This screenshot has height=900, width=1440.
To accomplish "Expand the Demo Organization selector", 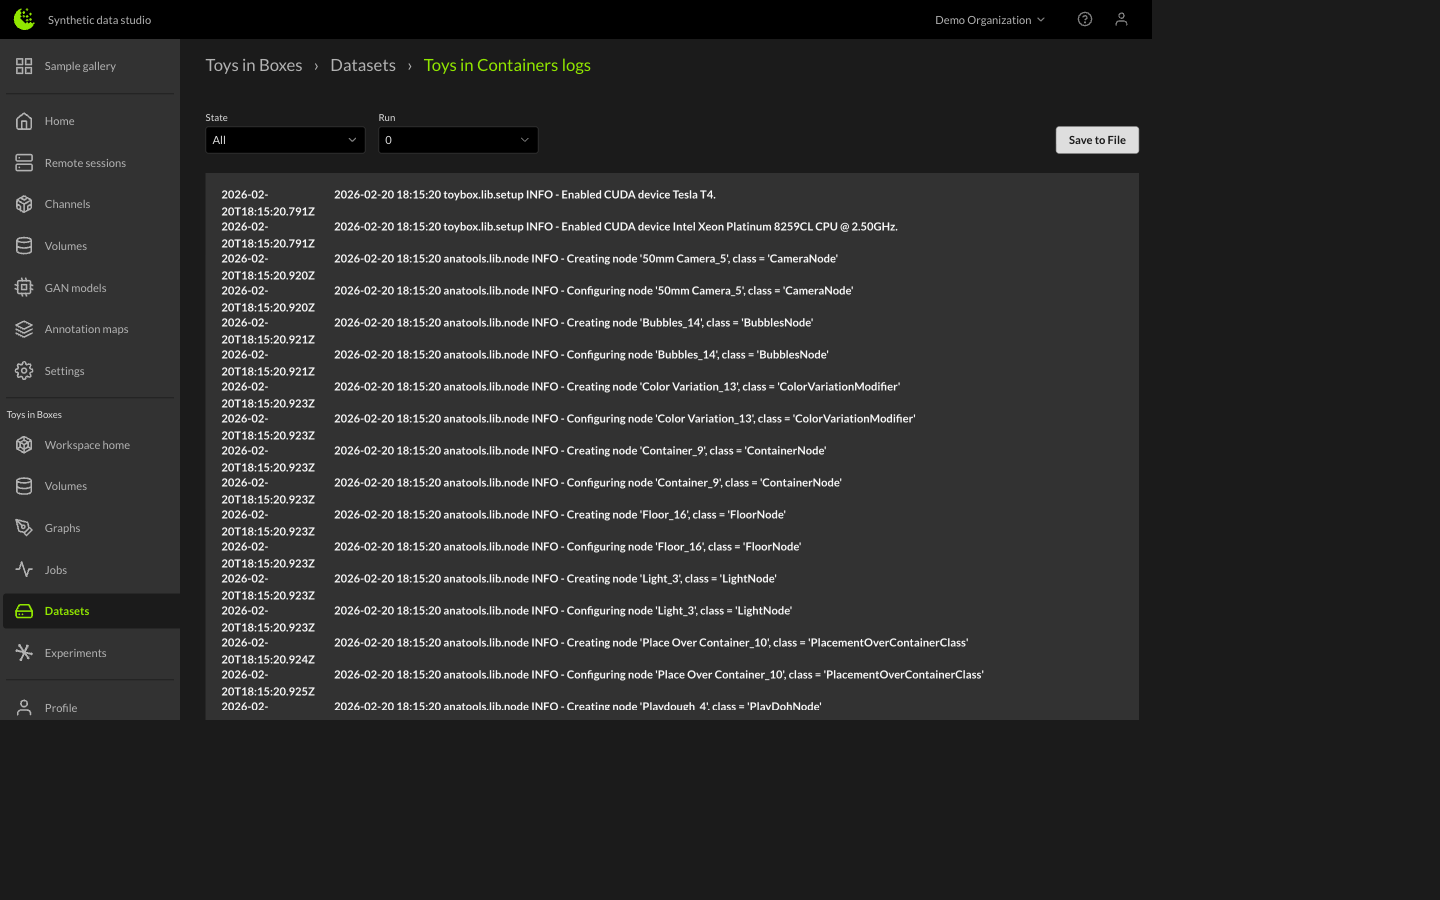I will (989, 19).
